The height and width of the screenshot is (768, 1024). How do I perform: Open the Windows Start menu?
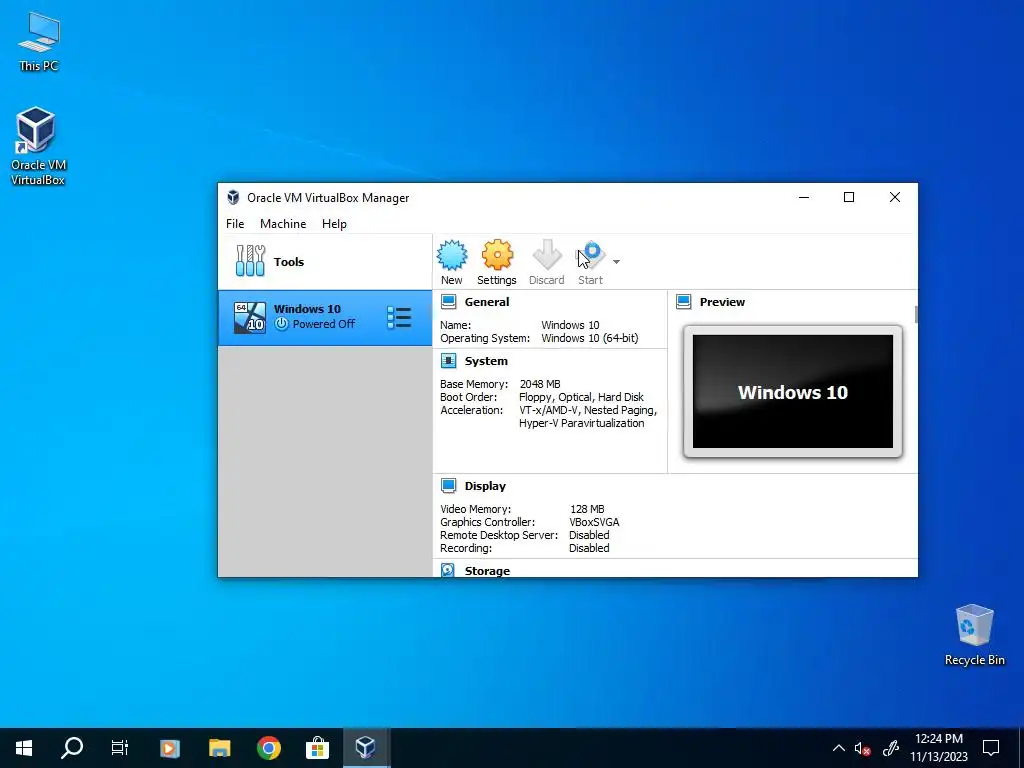click(24, 748)
